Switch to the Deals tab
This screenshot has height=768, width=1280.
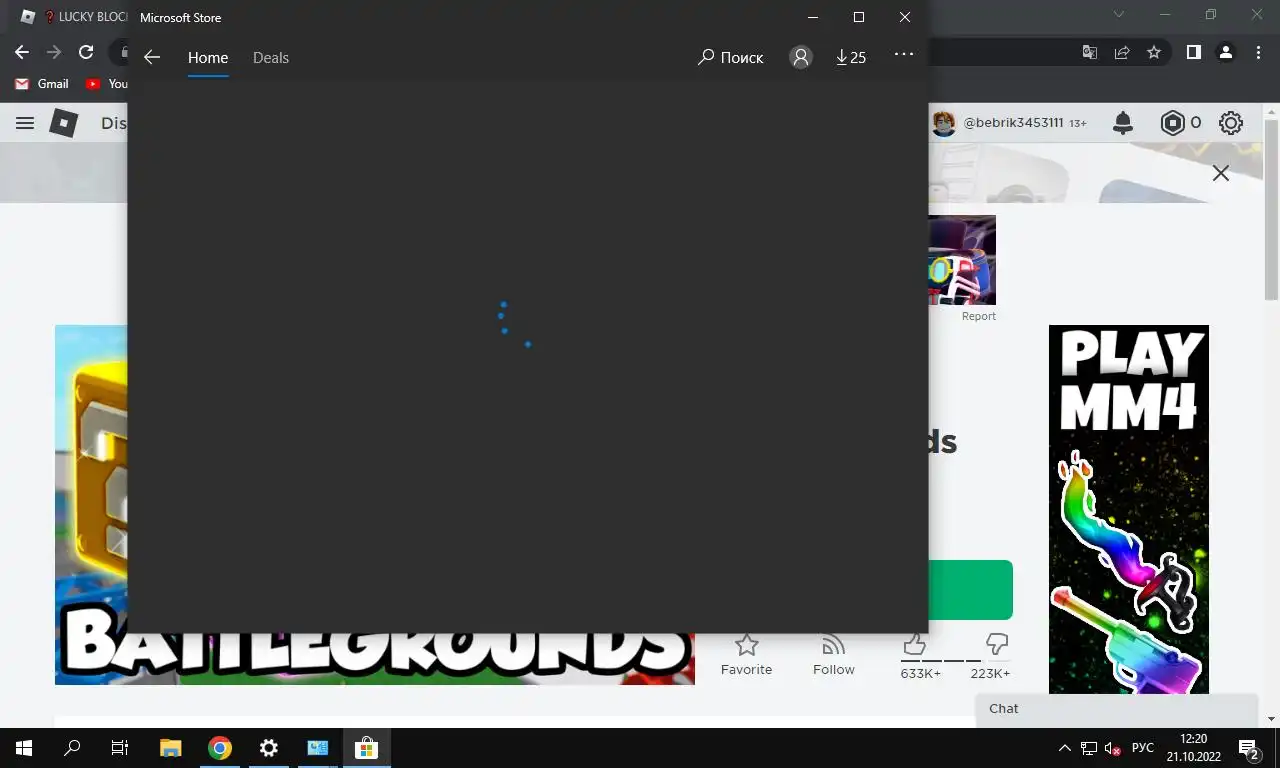point(270,58)
